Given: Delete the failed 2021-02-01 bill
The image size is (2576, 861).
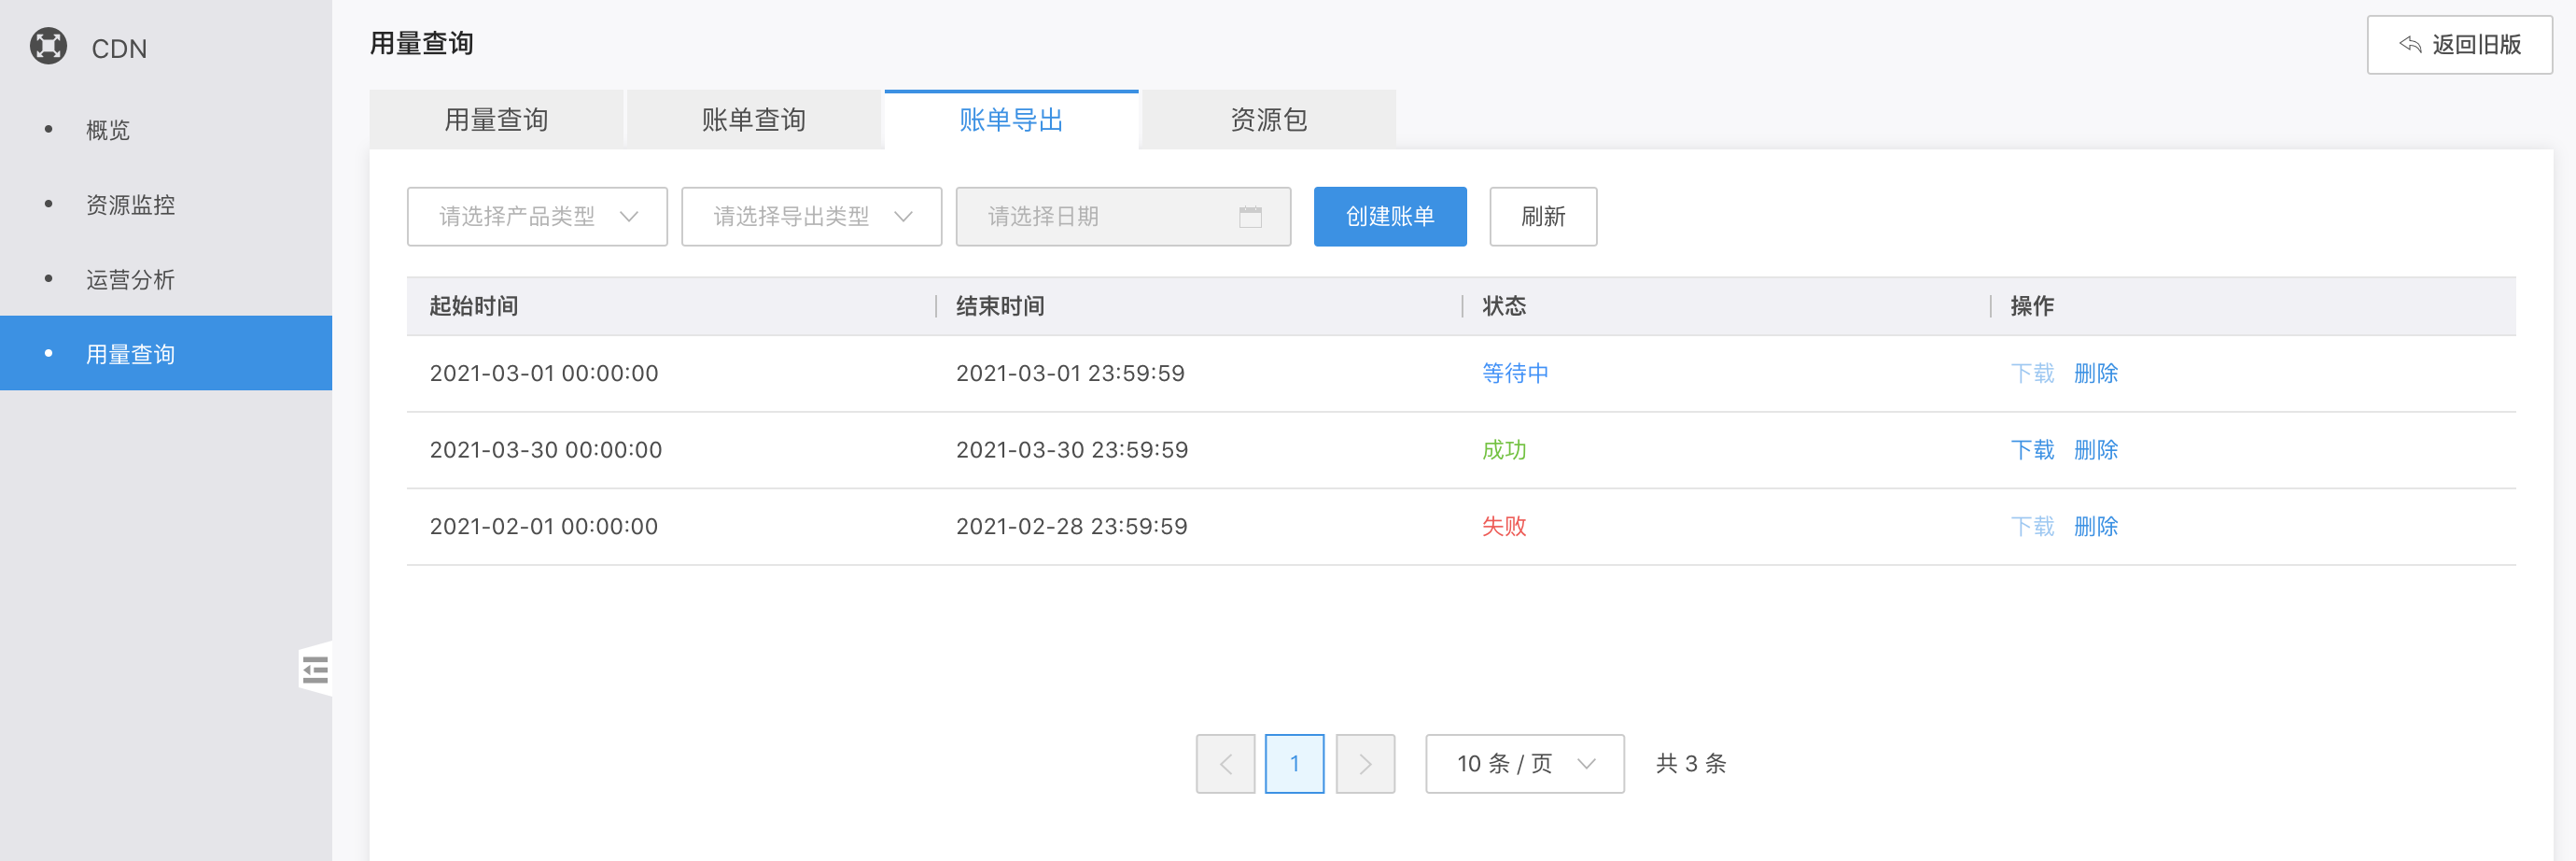Looking at the screenshot, I should coord(2095,527).
